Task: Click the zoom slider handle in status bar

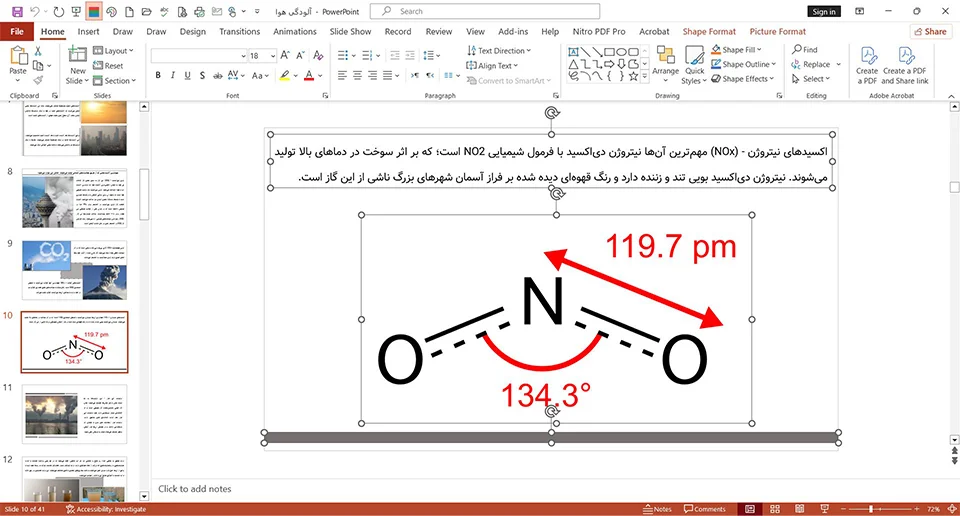Action: tap(871, 509)
